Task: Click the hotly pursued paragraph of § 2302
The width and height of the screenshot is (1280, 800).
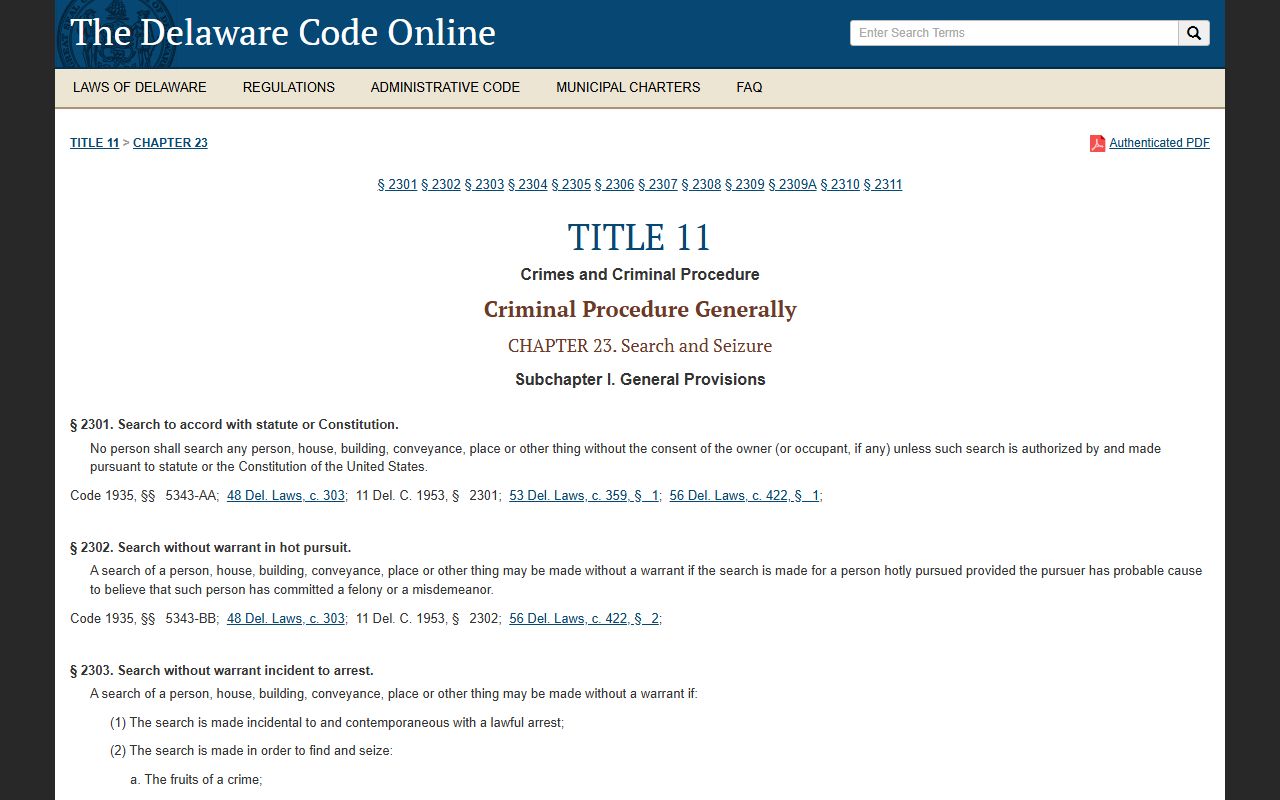Action: [x=646, y=580]
